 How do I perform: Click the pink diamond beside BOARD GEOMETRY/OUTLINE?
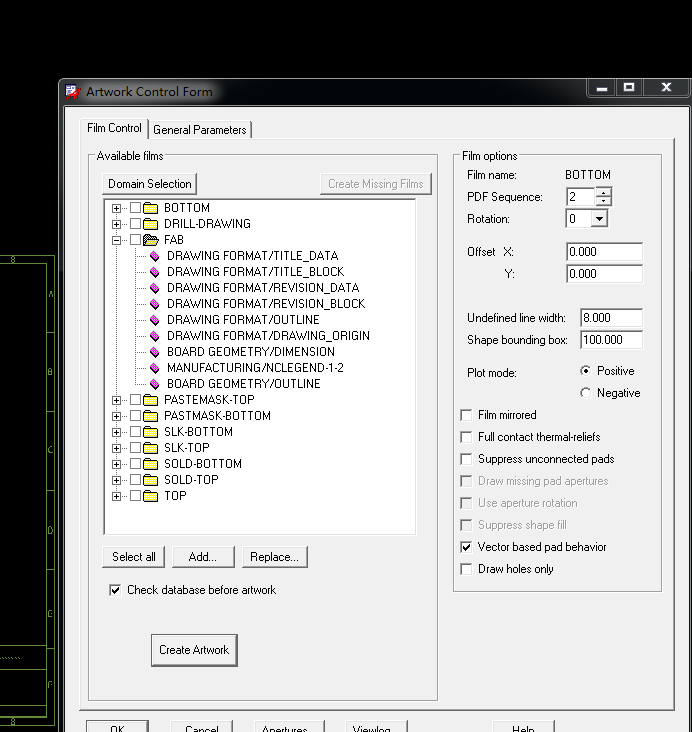point(155,384)
